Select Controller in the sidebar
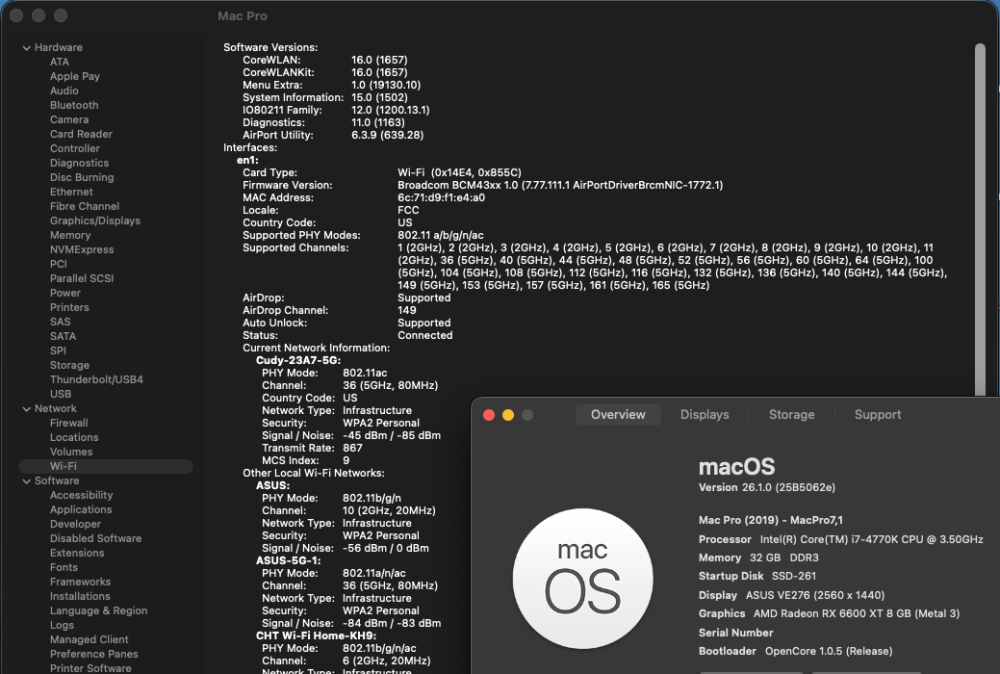This screenshot has width=1000, height=674. coord(75,149)
